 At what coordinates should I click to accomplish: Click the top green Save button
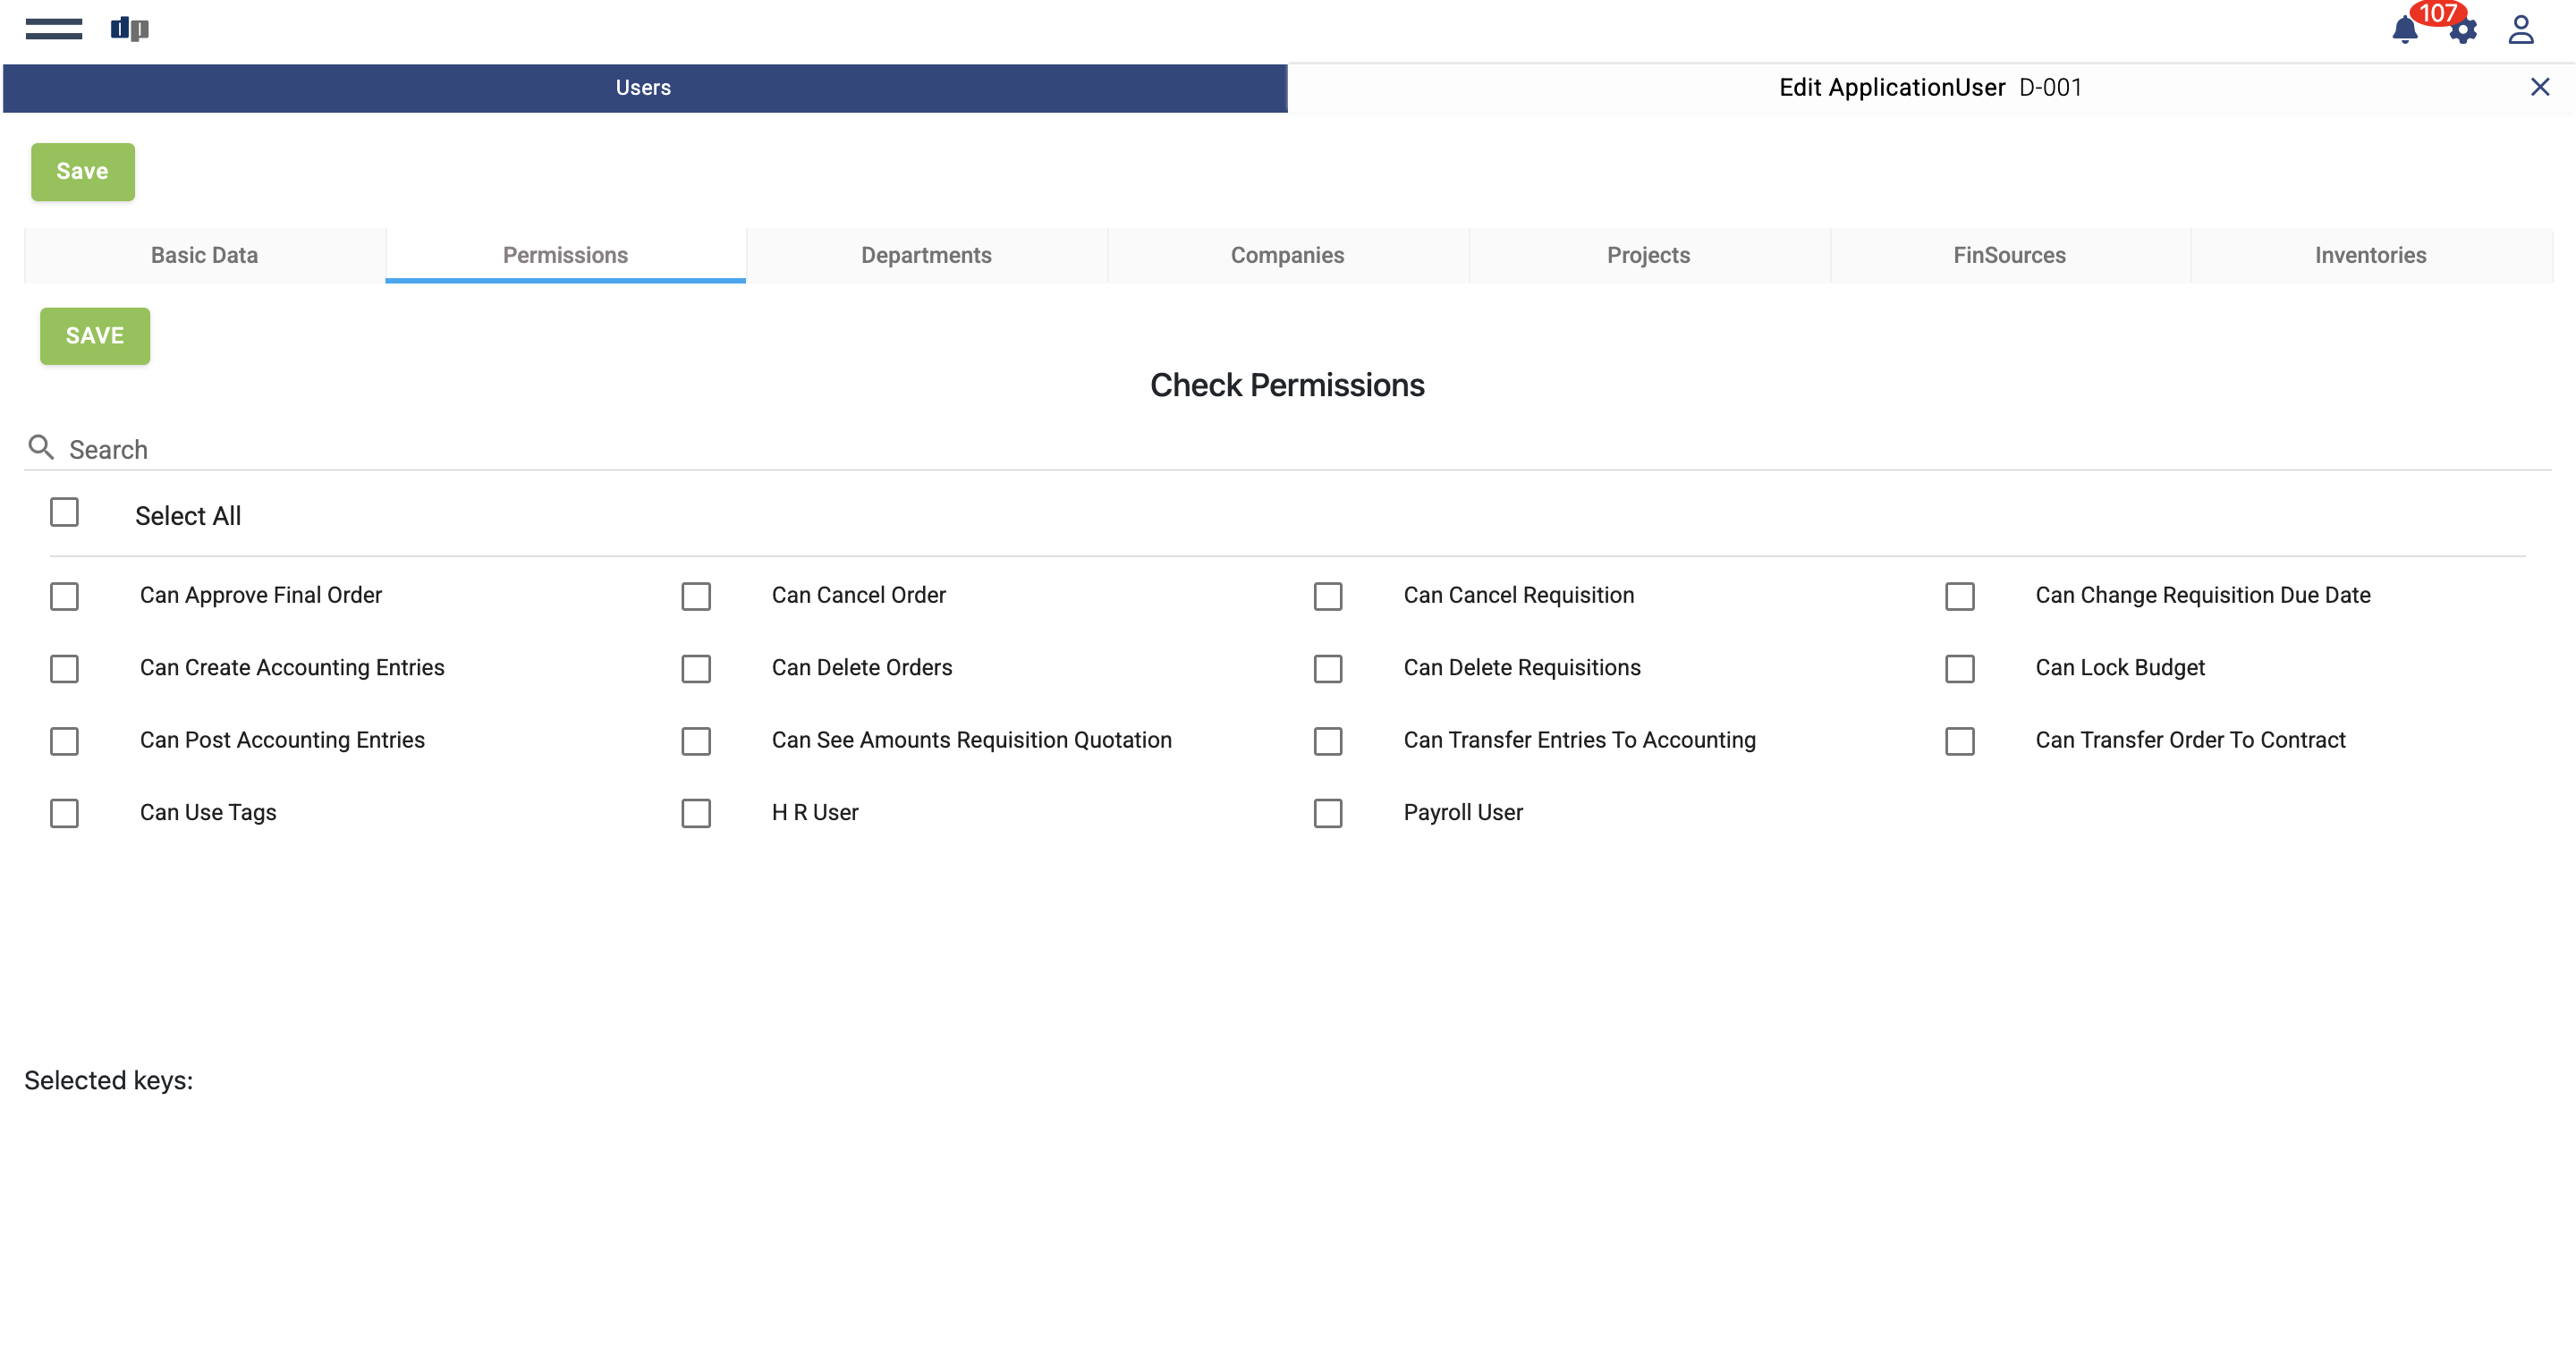[x=82, y=172]
